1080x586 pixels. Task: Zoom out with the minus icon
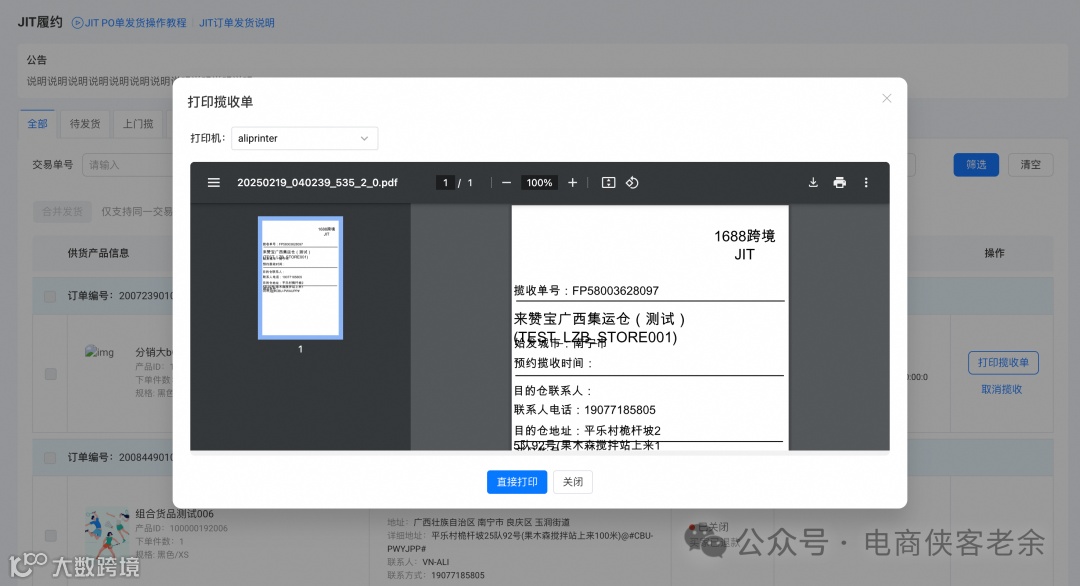click(506, 182)
